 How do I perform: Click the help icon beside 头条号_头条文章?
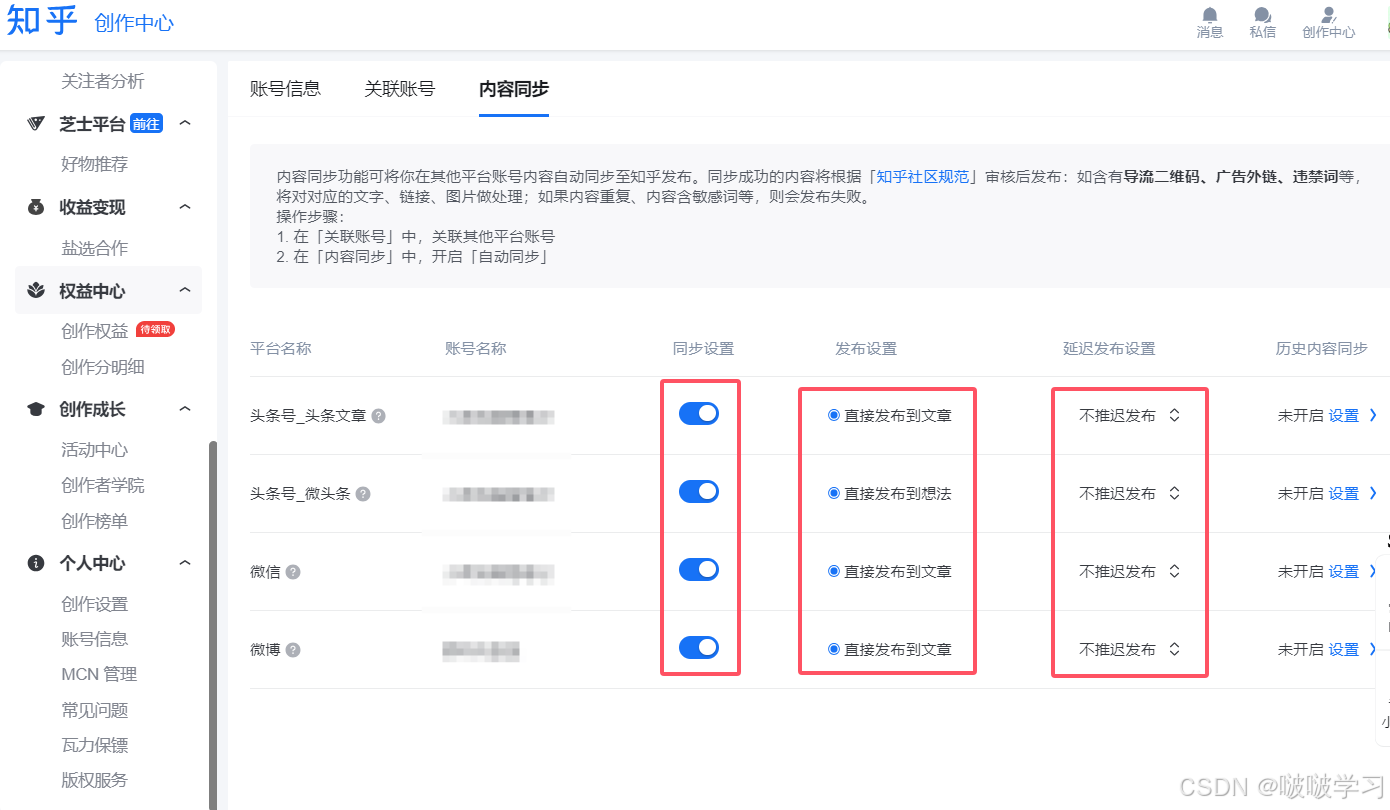(x=378, y=416)
